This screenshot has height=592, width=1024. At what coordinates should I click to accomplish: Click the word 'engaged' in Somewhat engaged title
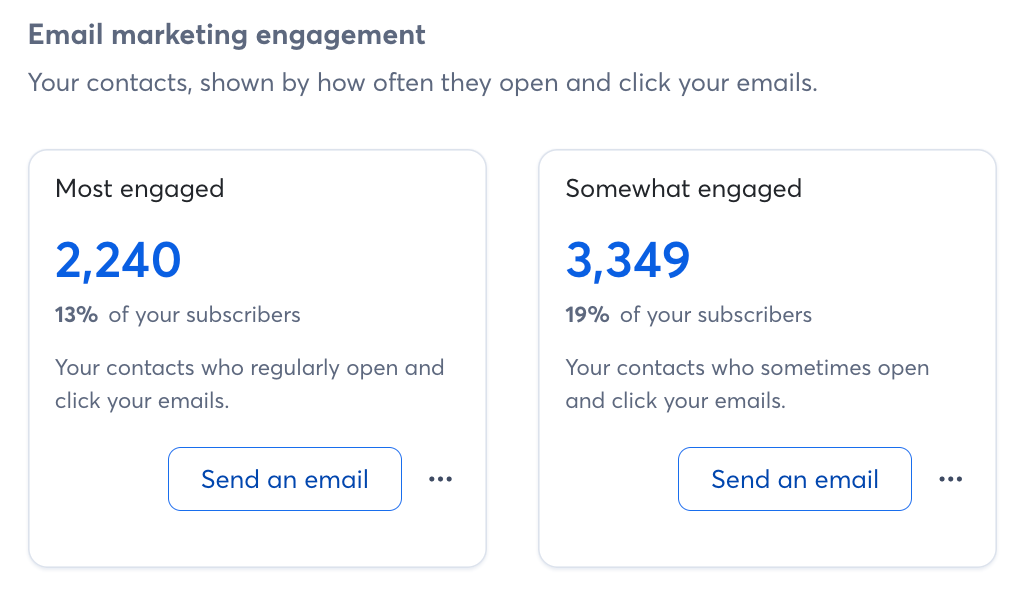[x=740, y=190]
